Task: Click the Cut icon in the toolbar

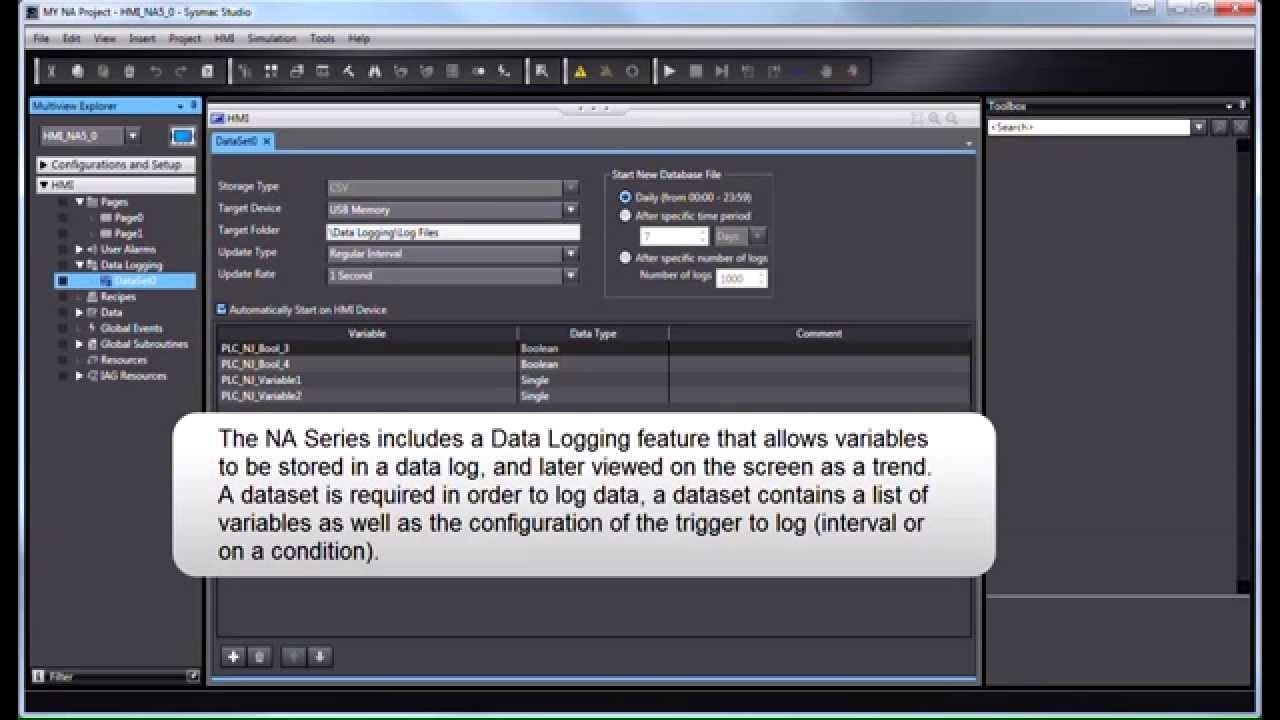Action: [52, 72]
